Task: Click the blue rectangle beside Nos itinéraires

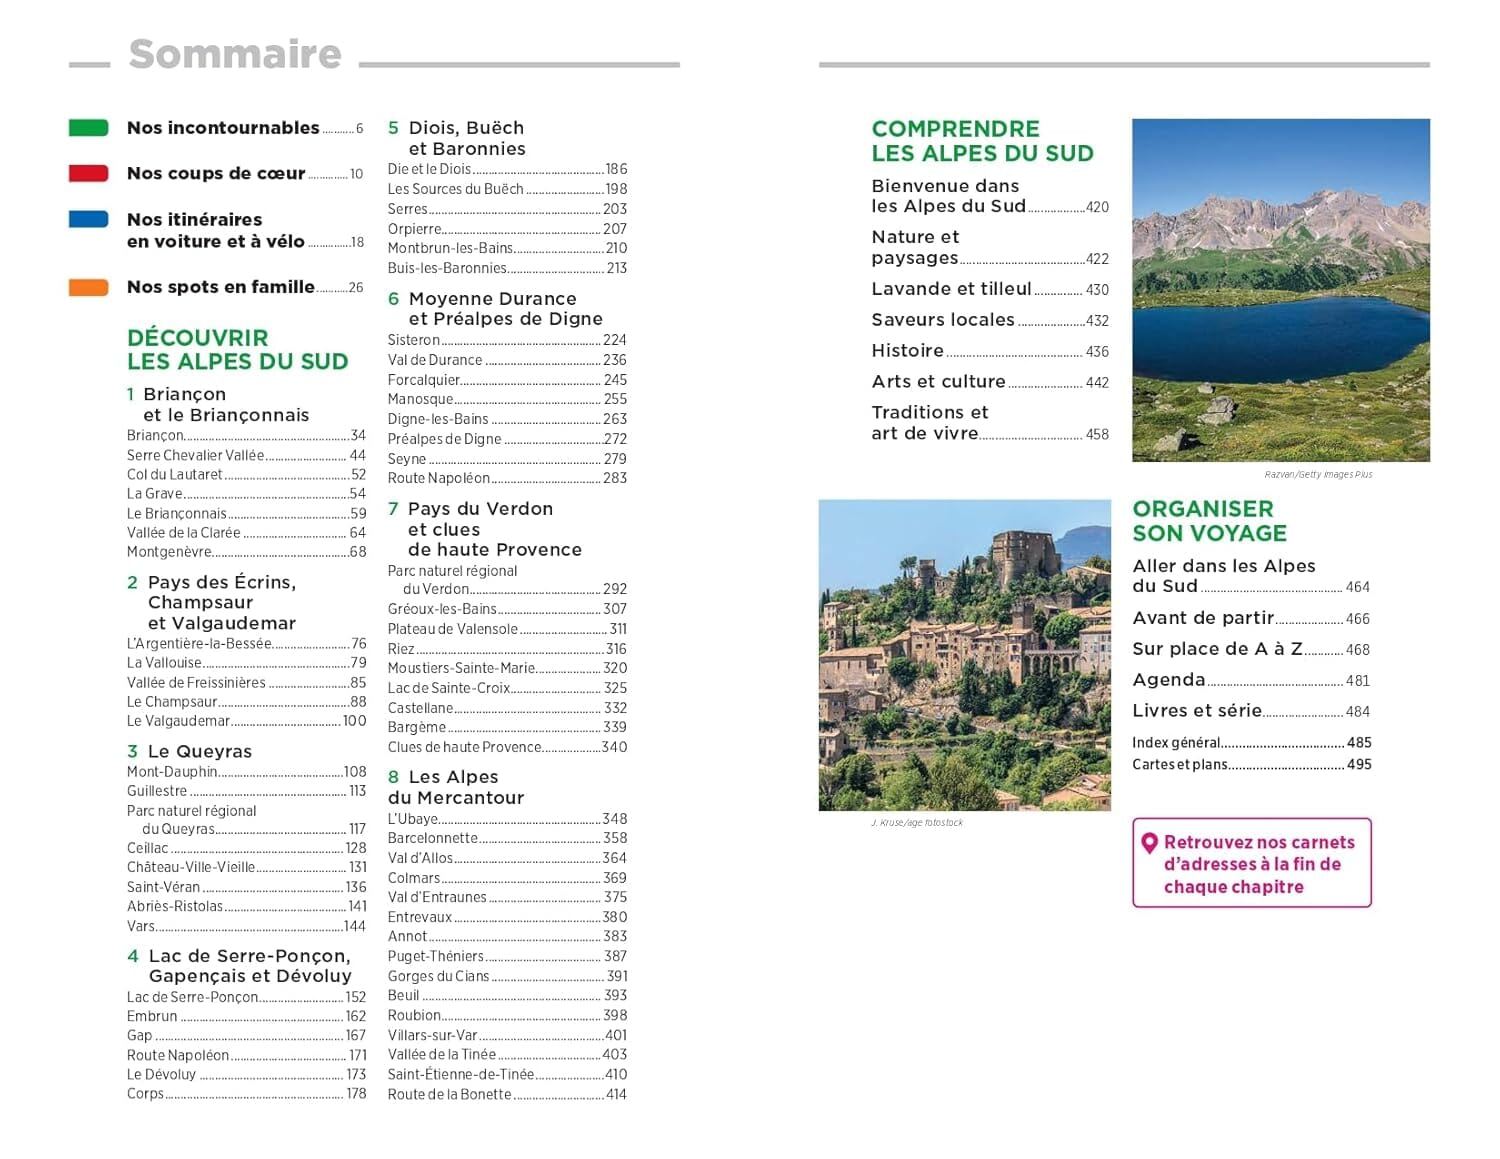Action: pyautogui.click(x=88, y=219)
